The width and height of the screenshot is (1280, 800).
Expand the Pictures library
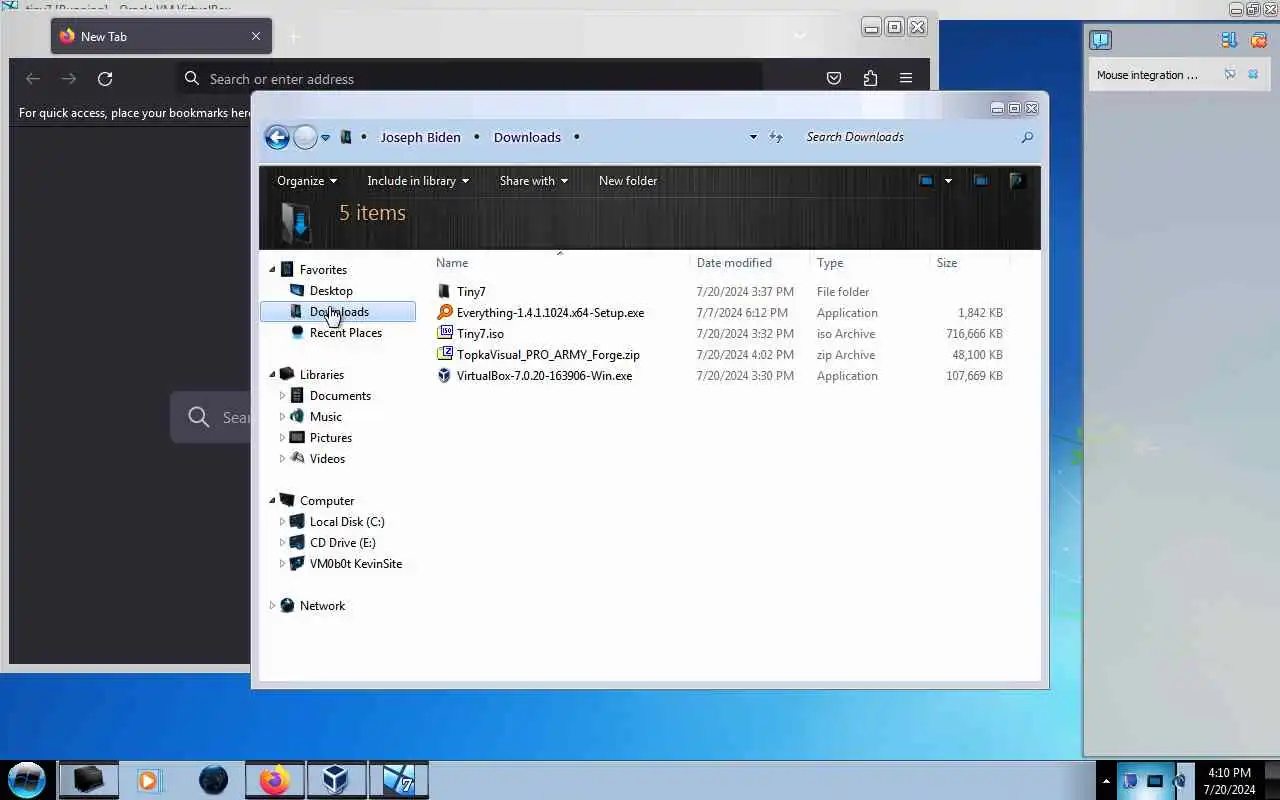pos(282,438)
